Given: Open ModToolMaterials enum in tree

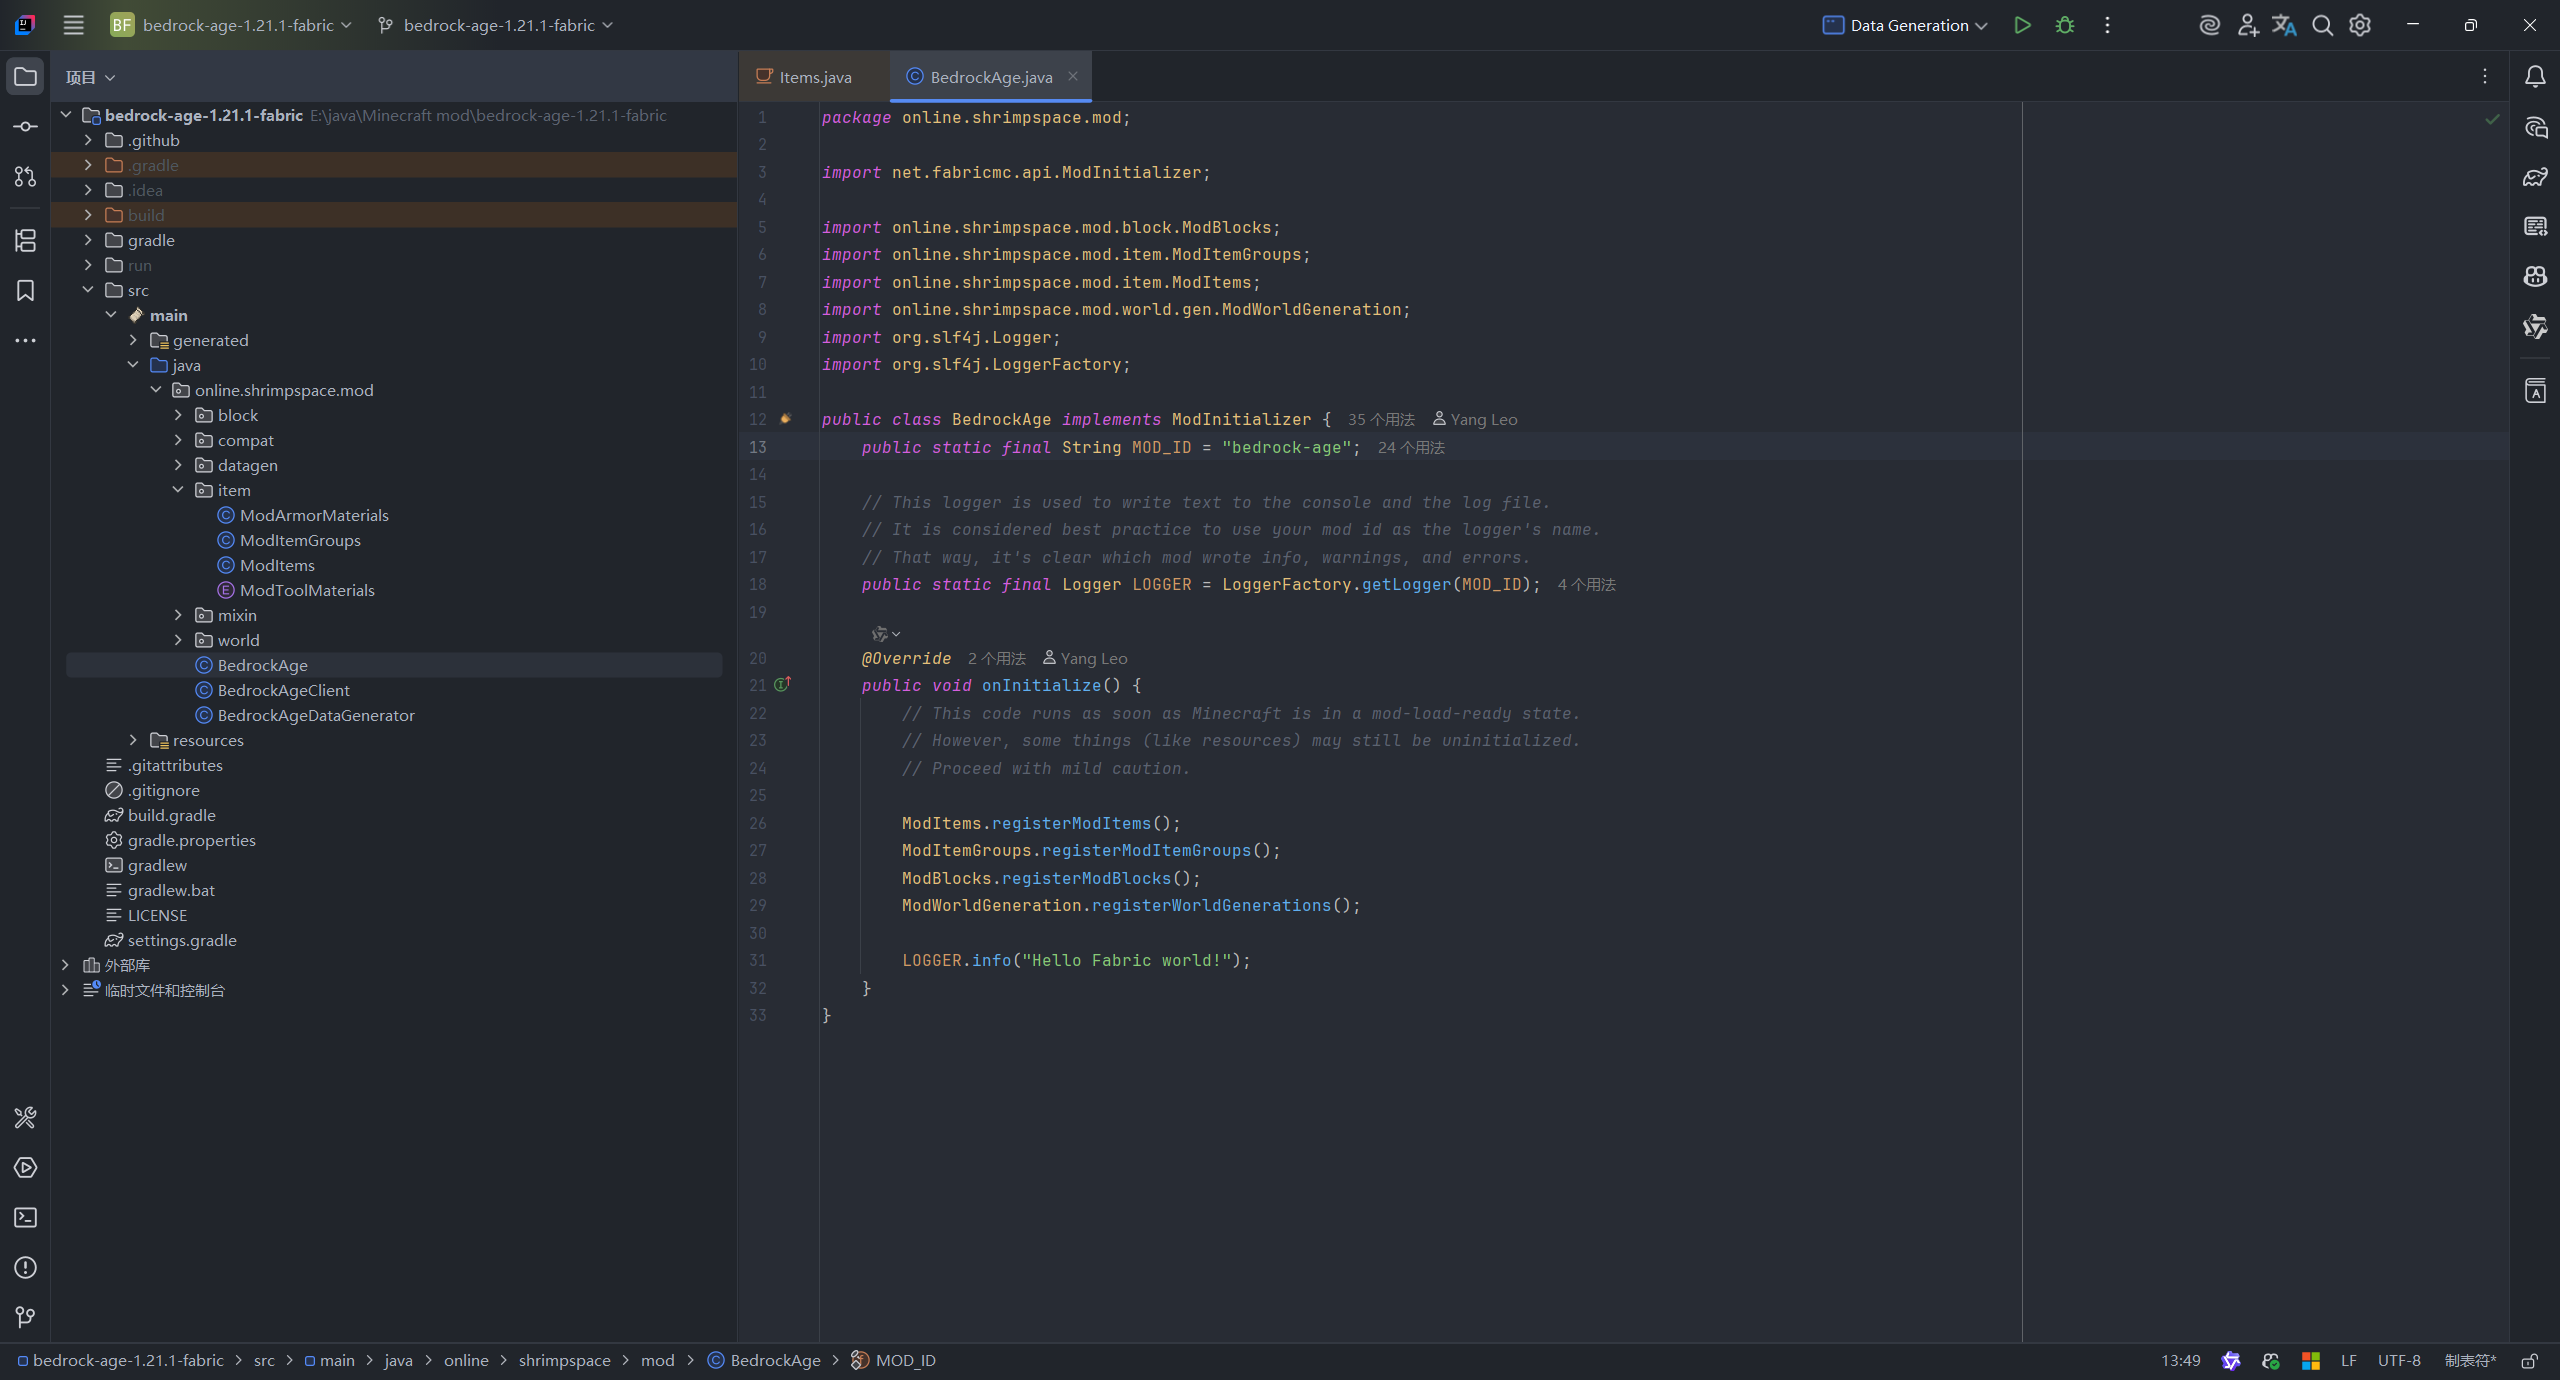Looking at the screenshot, I should point(307,590).
